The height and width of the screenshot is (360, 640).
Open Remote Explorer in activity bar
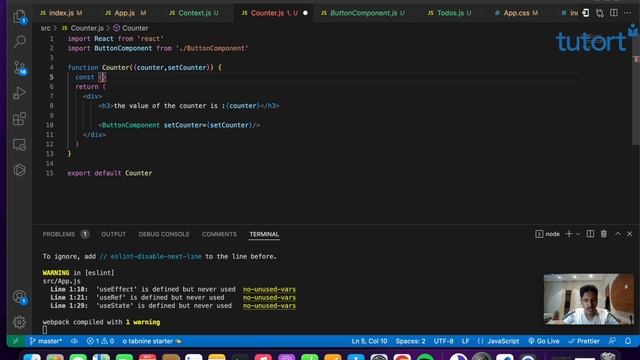[x=19, y=144]
